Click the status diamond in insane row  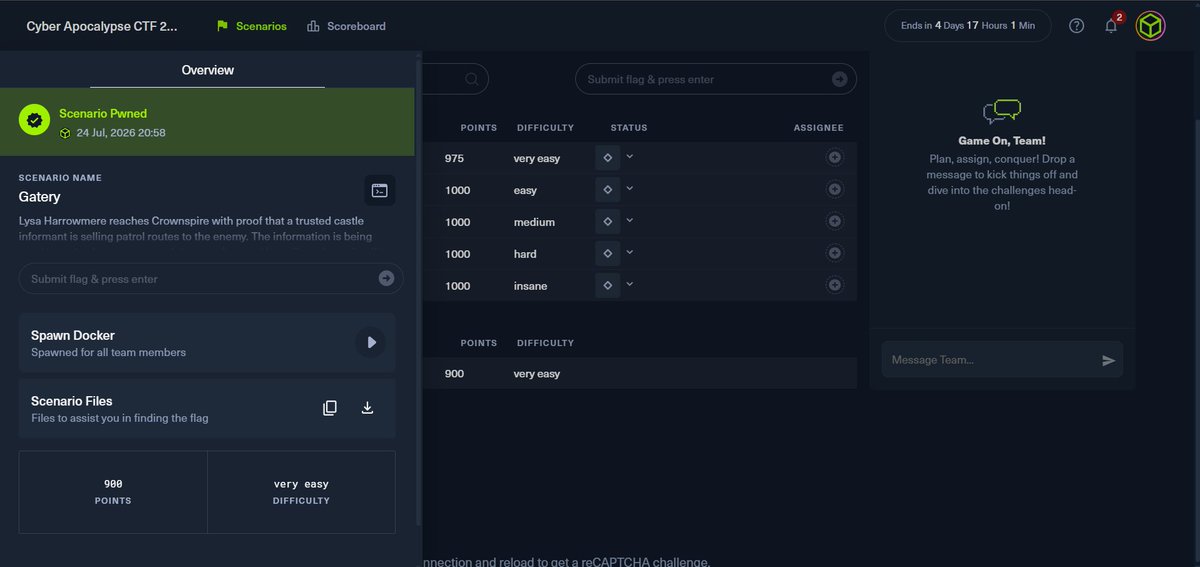coord(607,286)
